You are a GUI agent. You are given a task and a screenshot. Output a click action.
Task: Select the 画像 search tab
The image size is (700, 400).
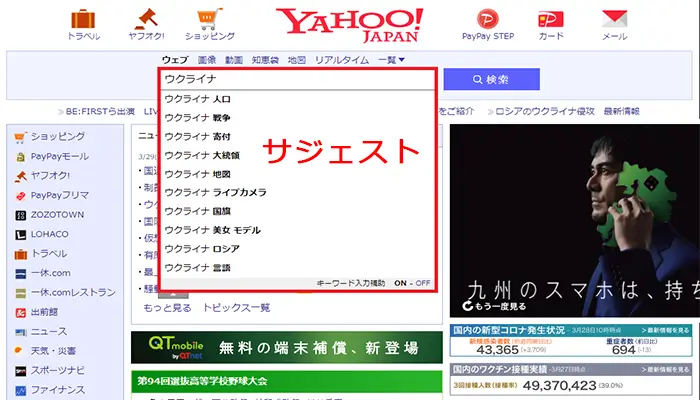coord(207,60)
